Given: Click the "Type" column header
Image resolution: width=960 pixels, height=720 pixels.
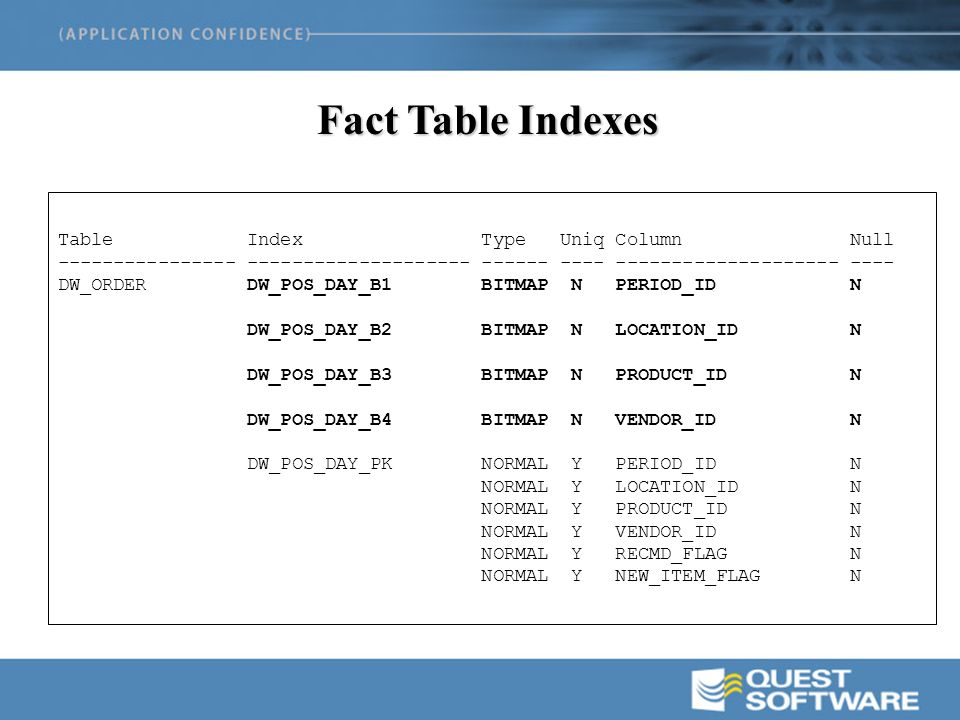Looking at the screenshot, I should click(503, 240).
